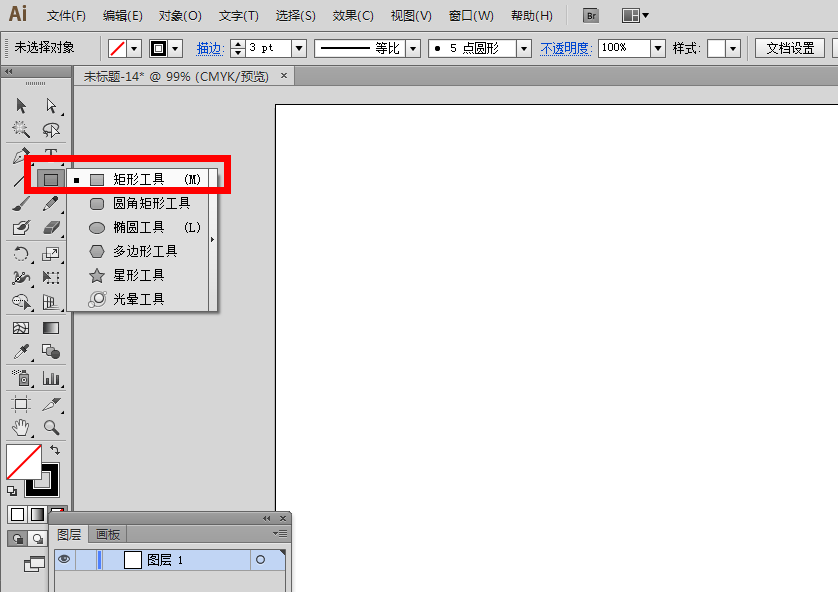Click 文档设置 button

click(790, 48)
